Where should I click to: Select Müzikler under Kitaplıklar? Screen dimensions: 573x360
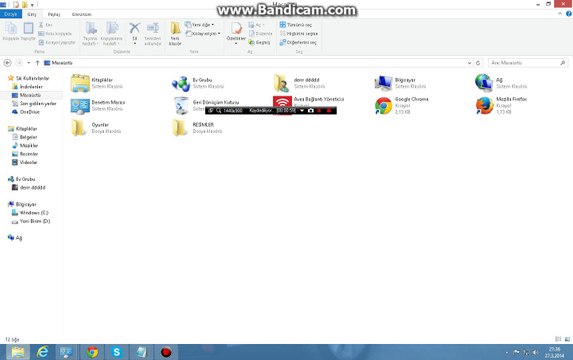click(x=25, y=145)
